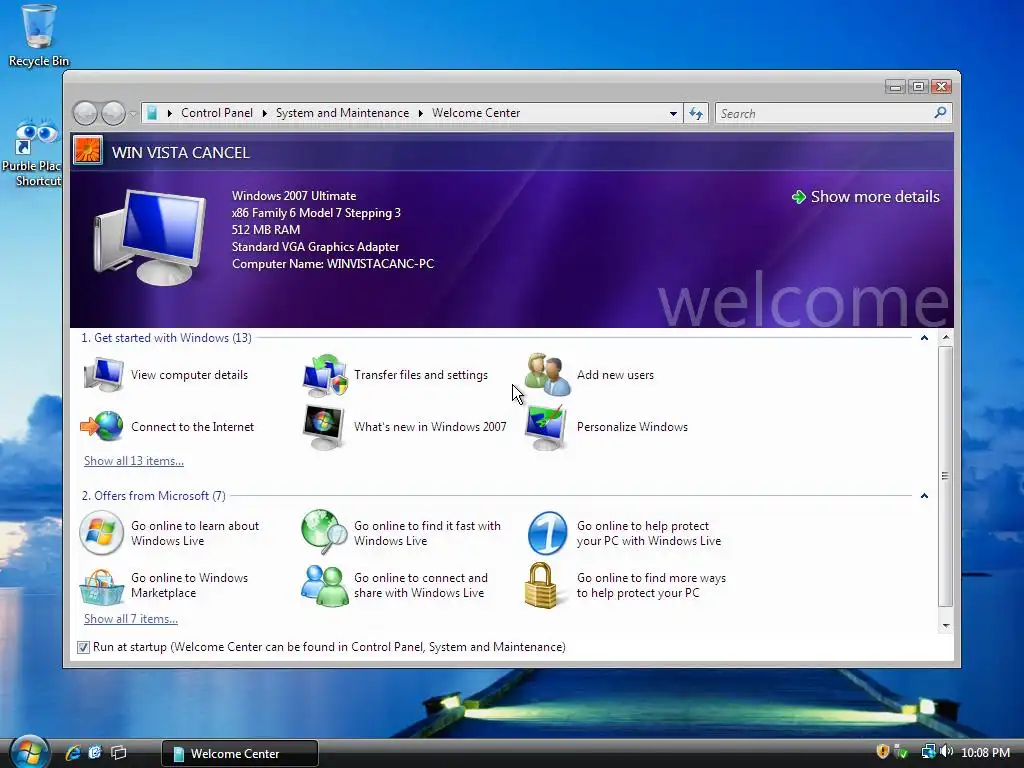Open the address bar history dropdown
The height and width of the screenshot is (768, 1024).
[x=673, y=114]
